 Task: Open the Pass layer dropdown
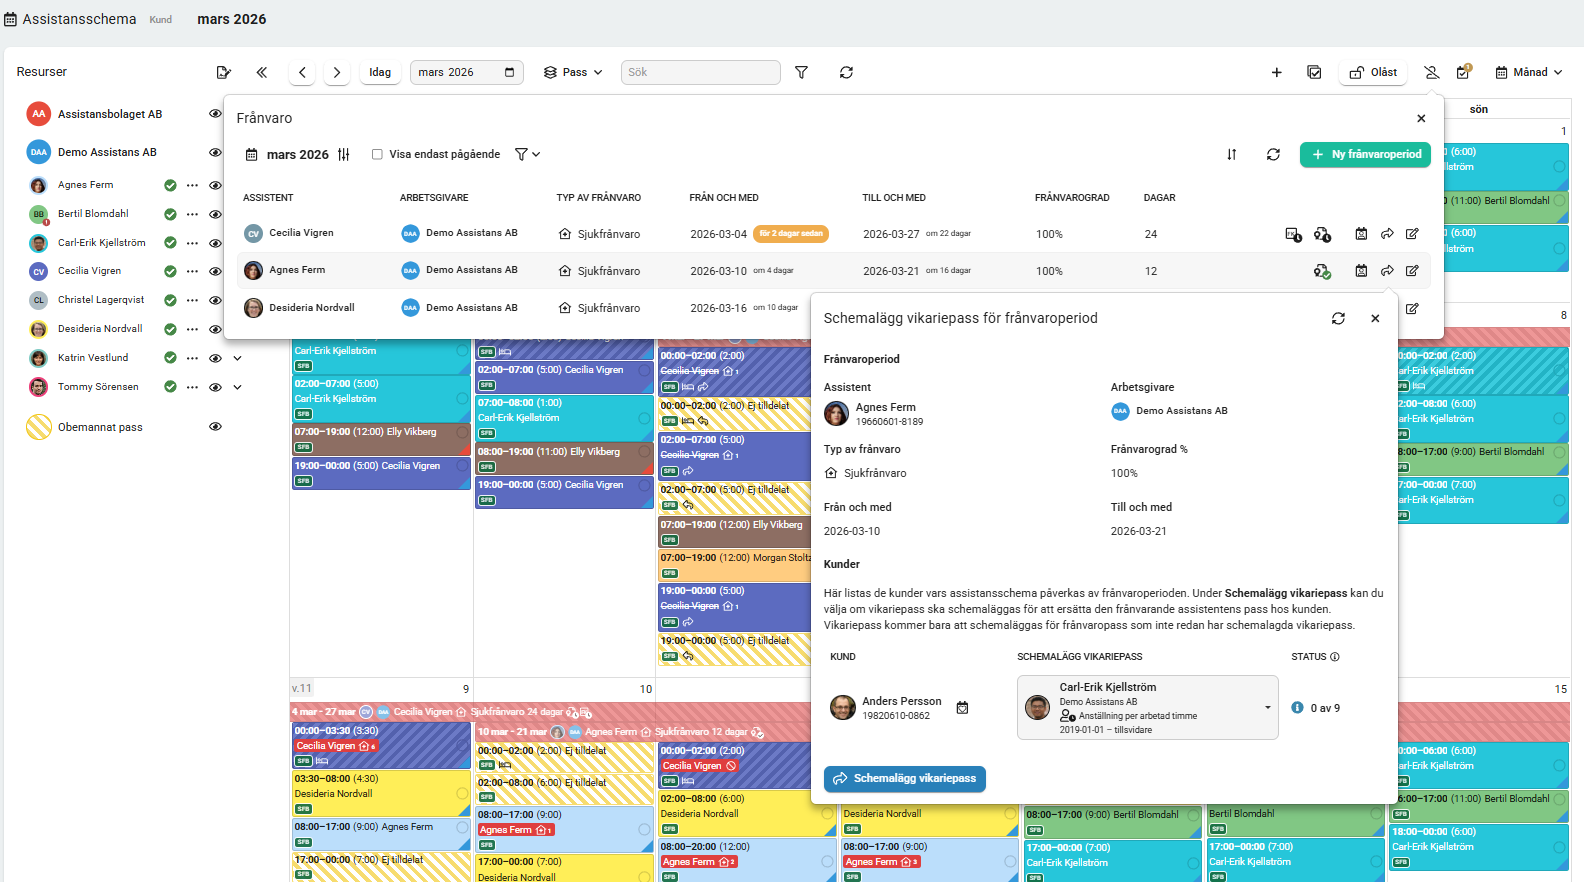(x=573, y=72)
